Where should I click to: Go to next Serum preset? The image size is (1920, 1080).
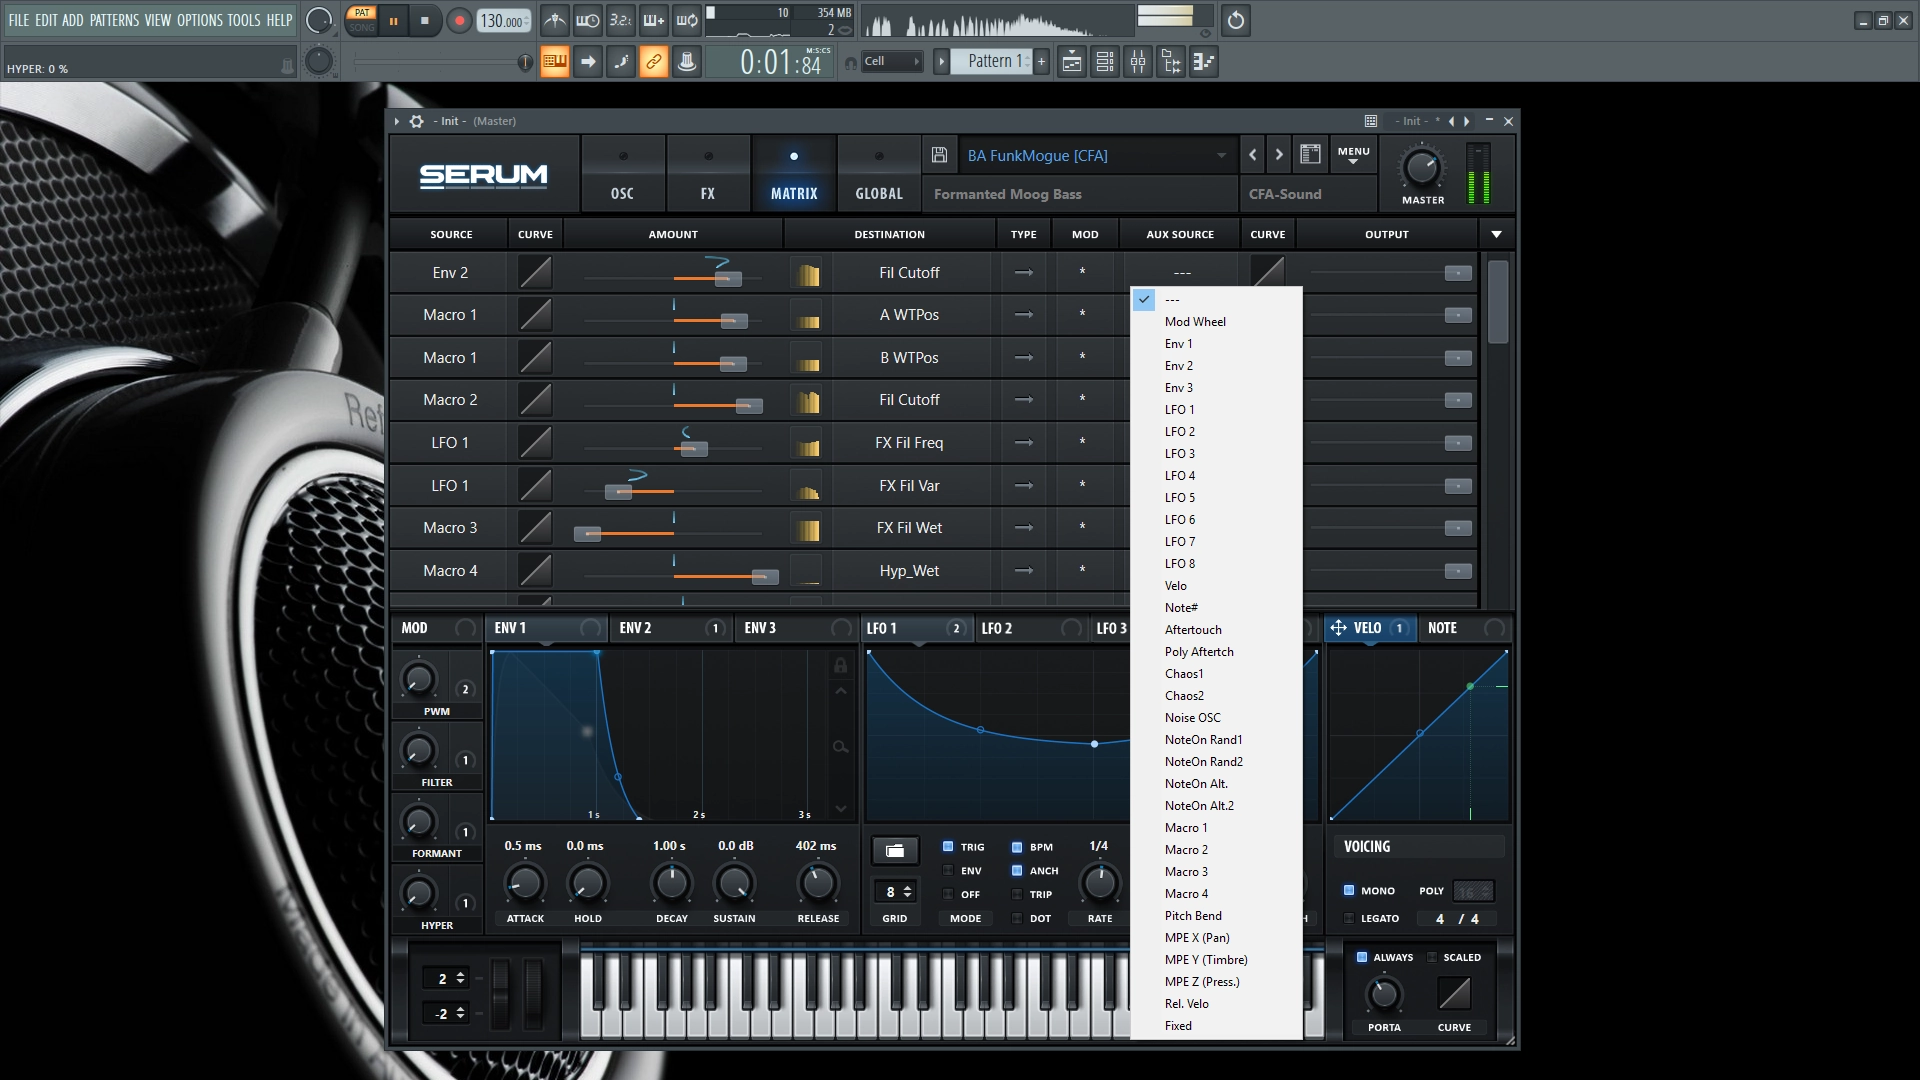tap(1279, 155)
